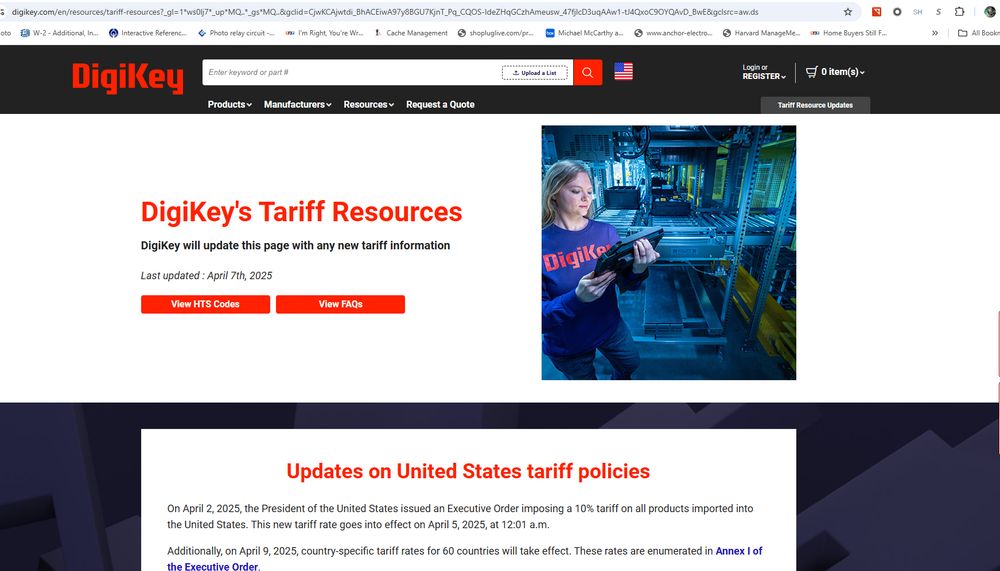This screenshot has width=1000, height=571.
Task: Open Request a Quote
Action: tap(440, 105)
